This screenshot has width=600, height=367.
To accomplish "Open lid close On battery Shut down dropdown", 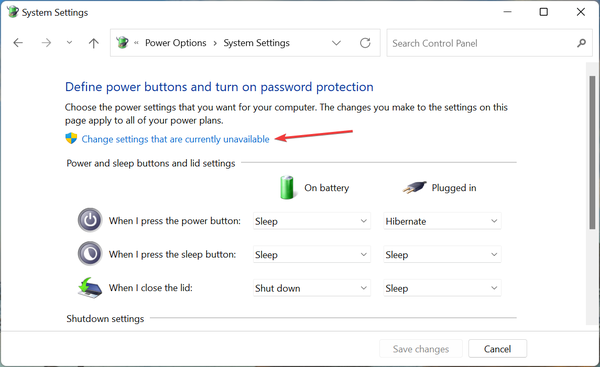I will pos(311,288).
